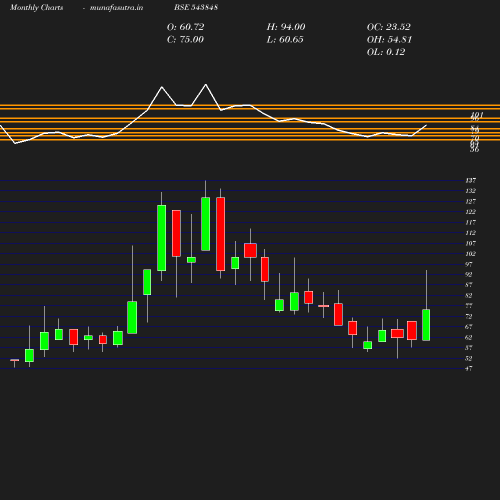The height and width of the screenshot is (500, 500).
Task: Click the open value "O: 60.72"
Action: tap(186, 27)
